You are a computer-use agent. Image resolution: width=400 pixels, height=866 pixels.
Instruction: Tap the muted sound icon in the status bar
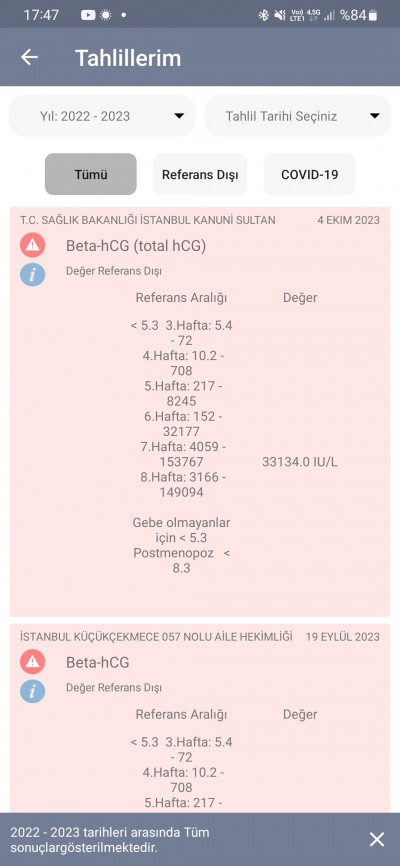coord(280,15)
